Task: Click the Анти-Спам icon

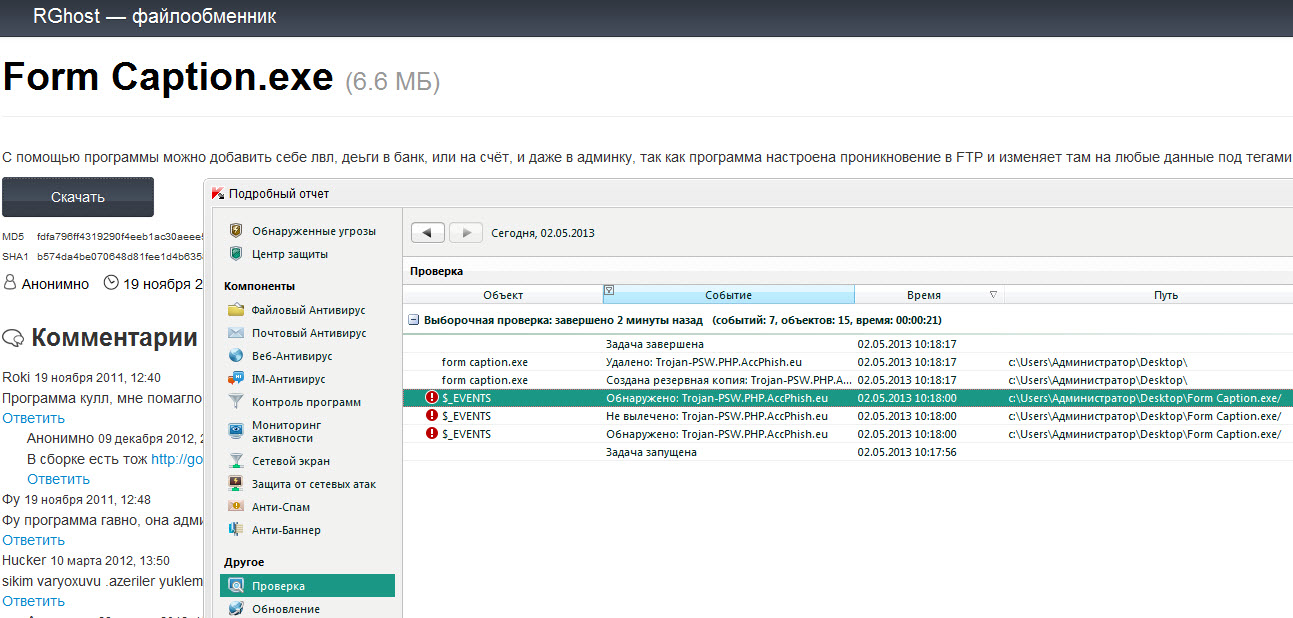Action: 236,507
